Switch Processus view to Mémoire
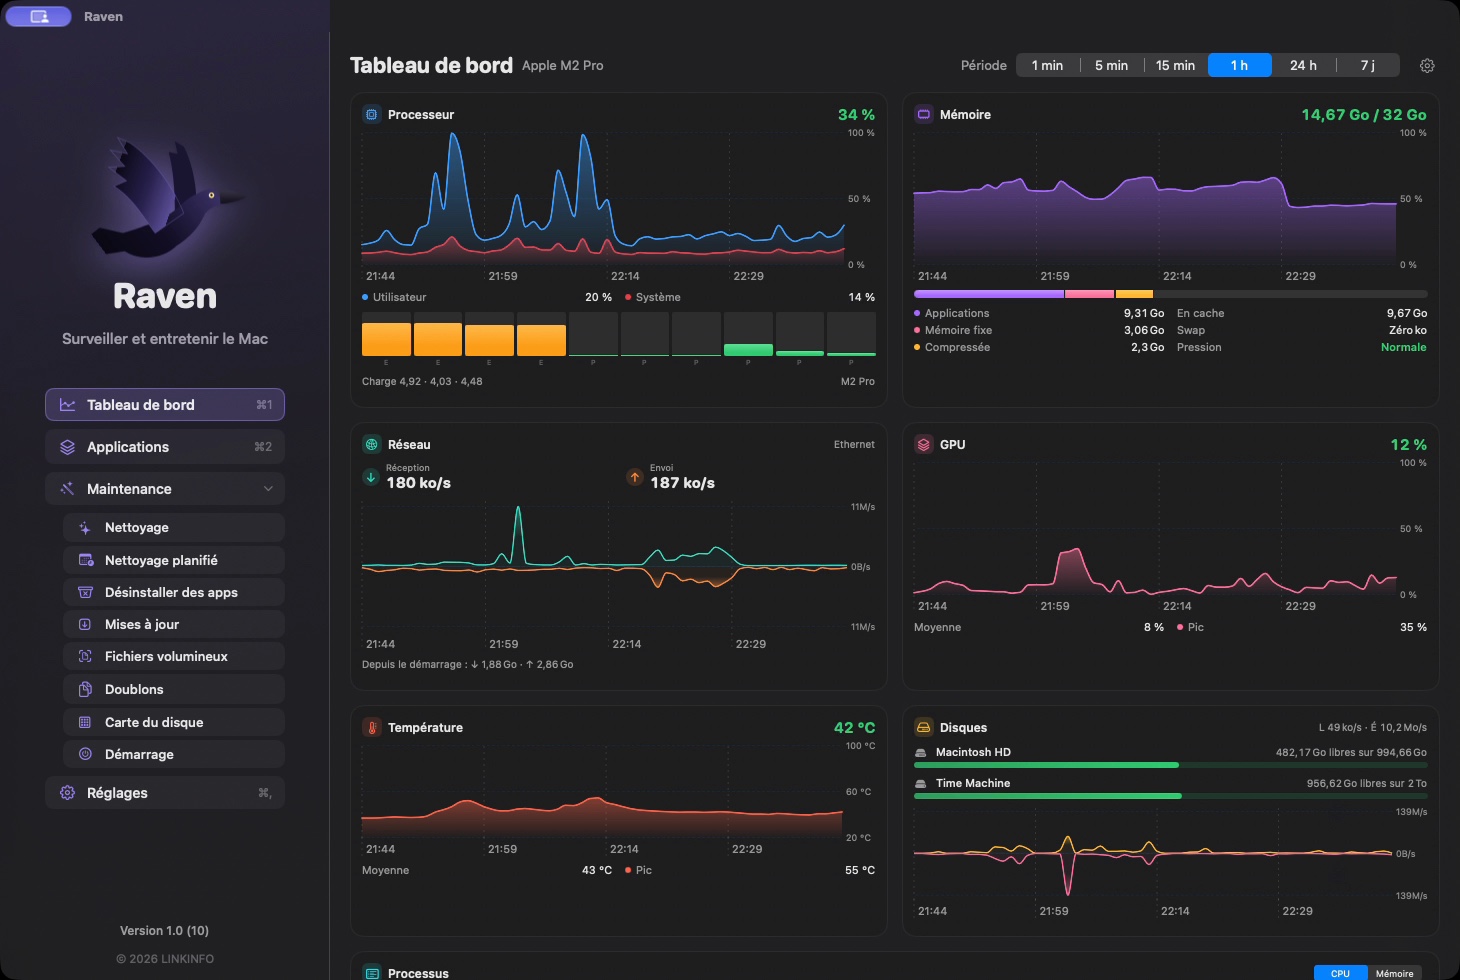This screenshot has height=980, width=1460. click(x=1394, y=973)
